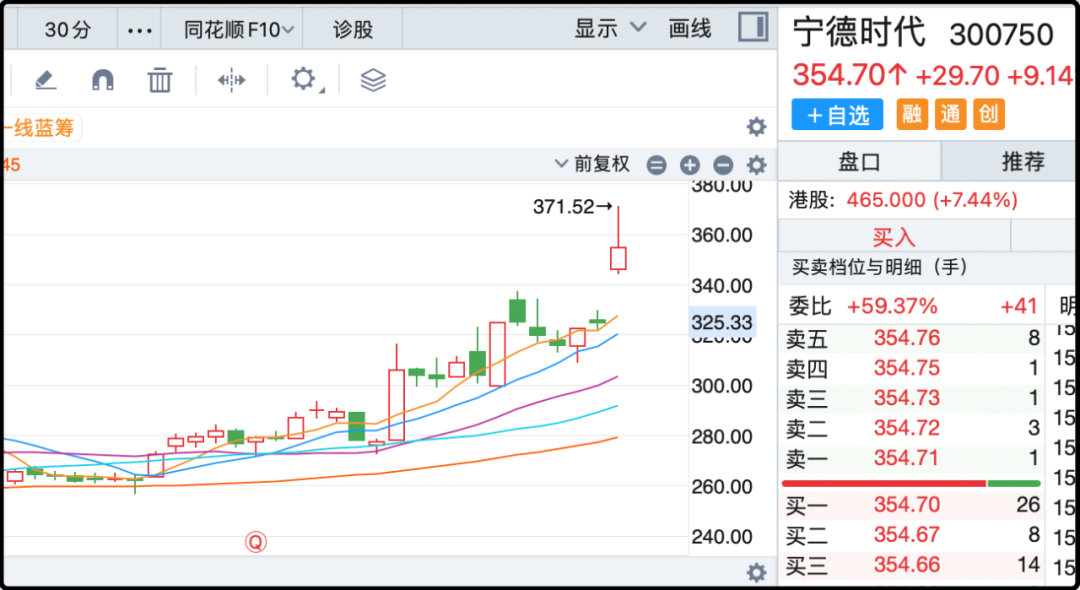Open the gear settings beside 前复权 controls

click(x=757, y=165)
